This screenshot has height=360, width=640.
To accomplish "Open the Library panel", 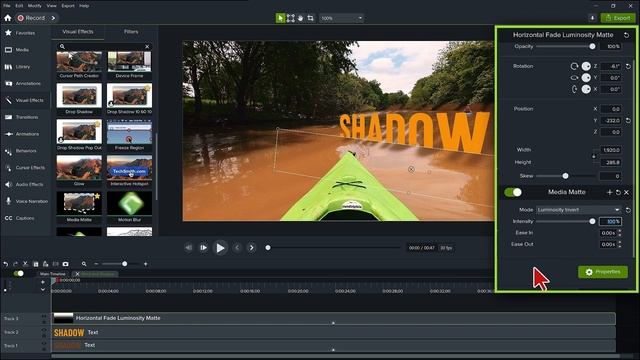I will (x=17, y=67).
